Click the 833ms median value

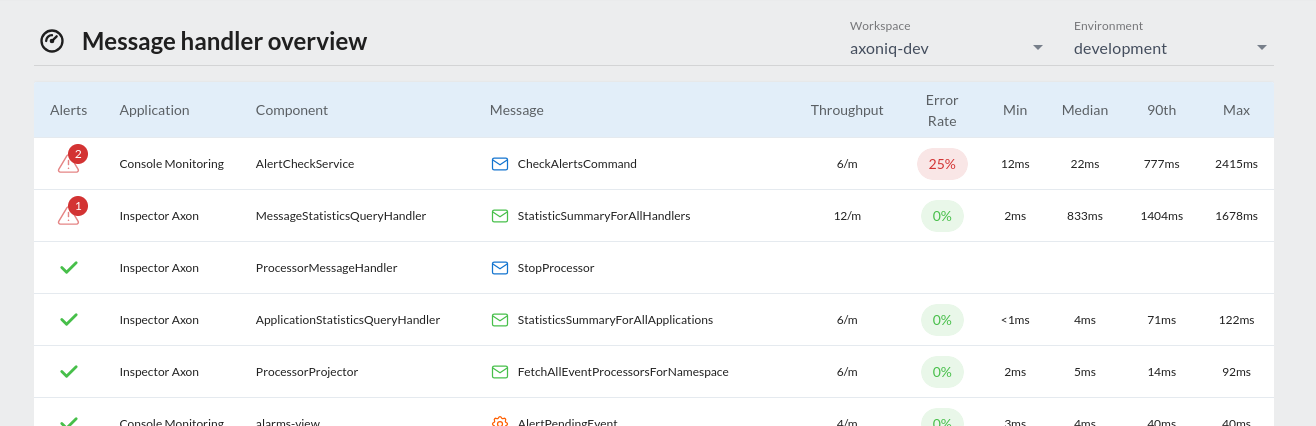coord(1085,216)
